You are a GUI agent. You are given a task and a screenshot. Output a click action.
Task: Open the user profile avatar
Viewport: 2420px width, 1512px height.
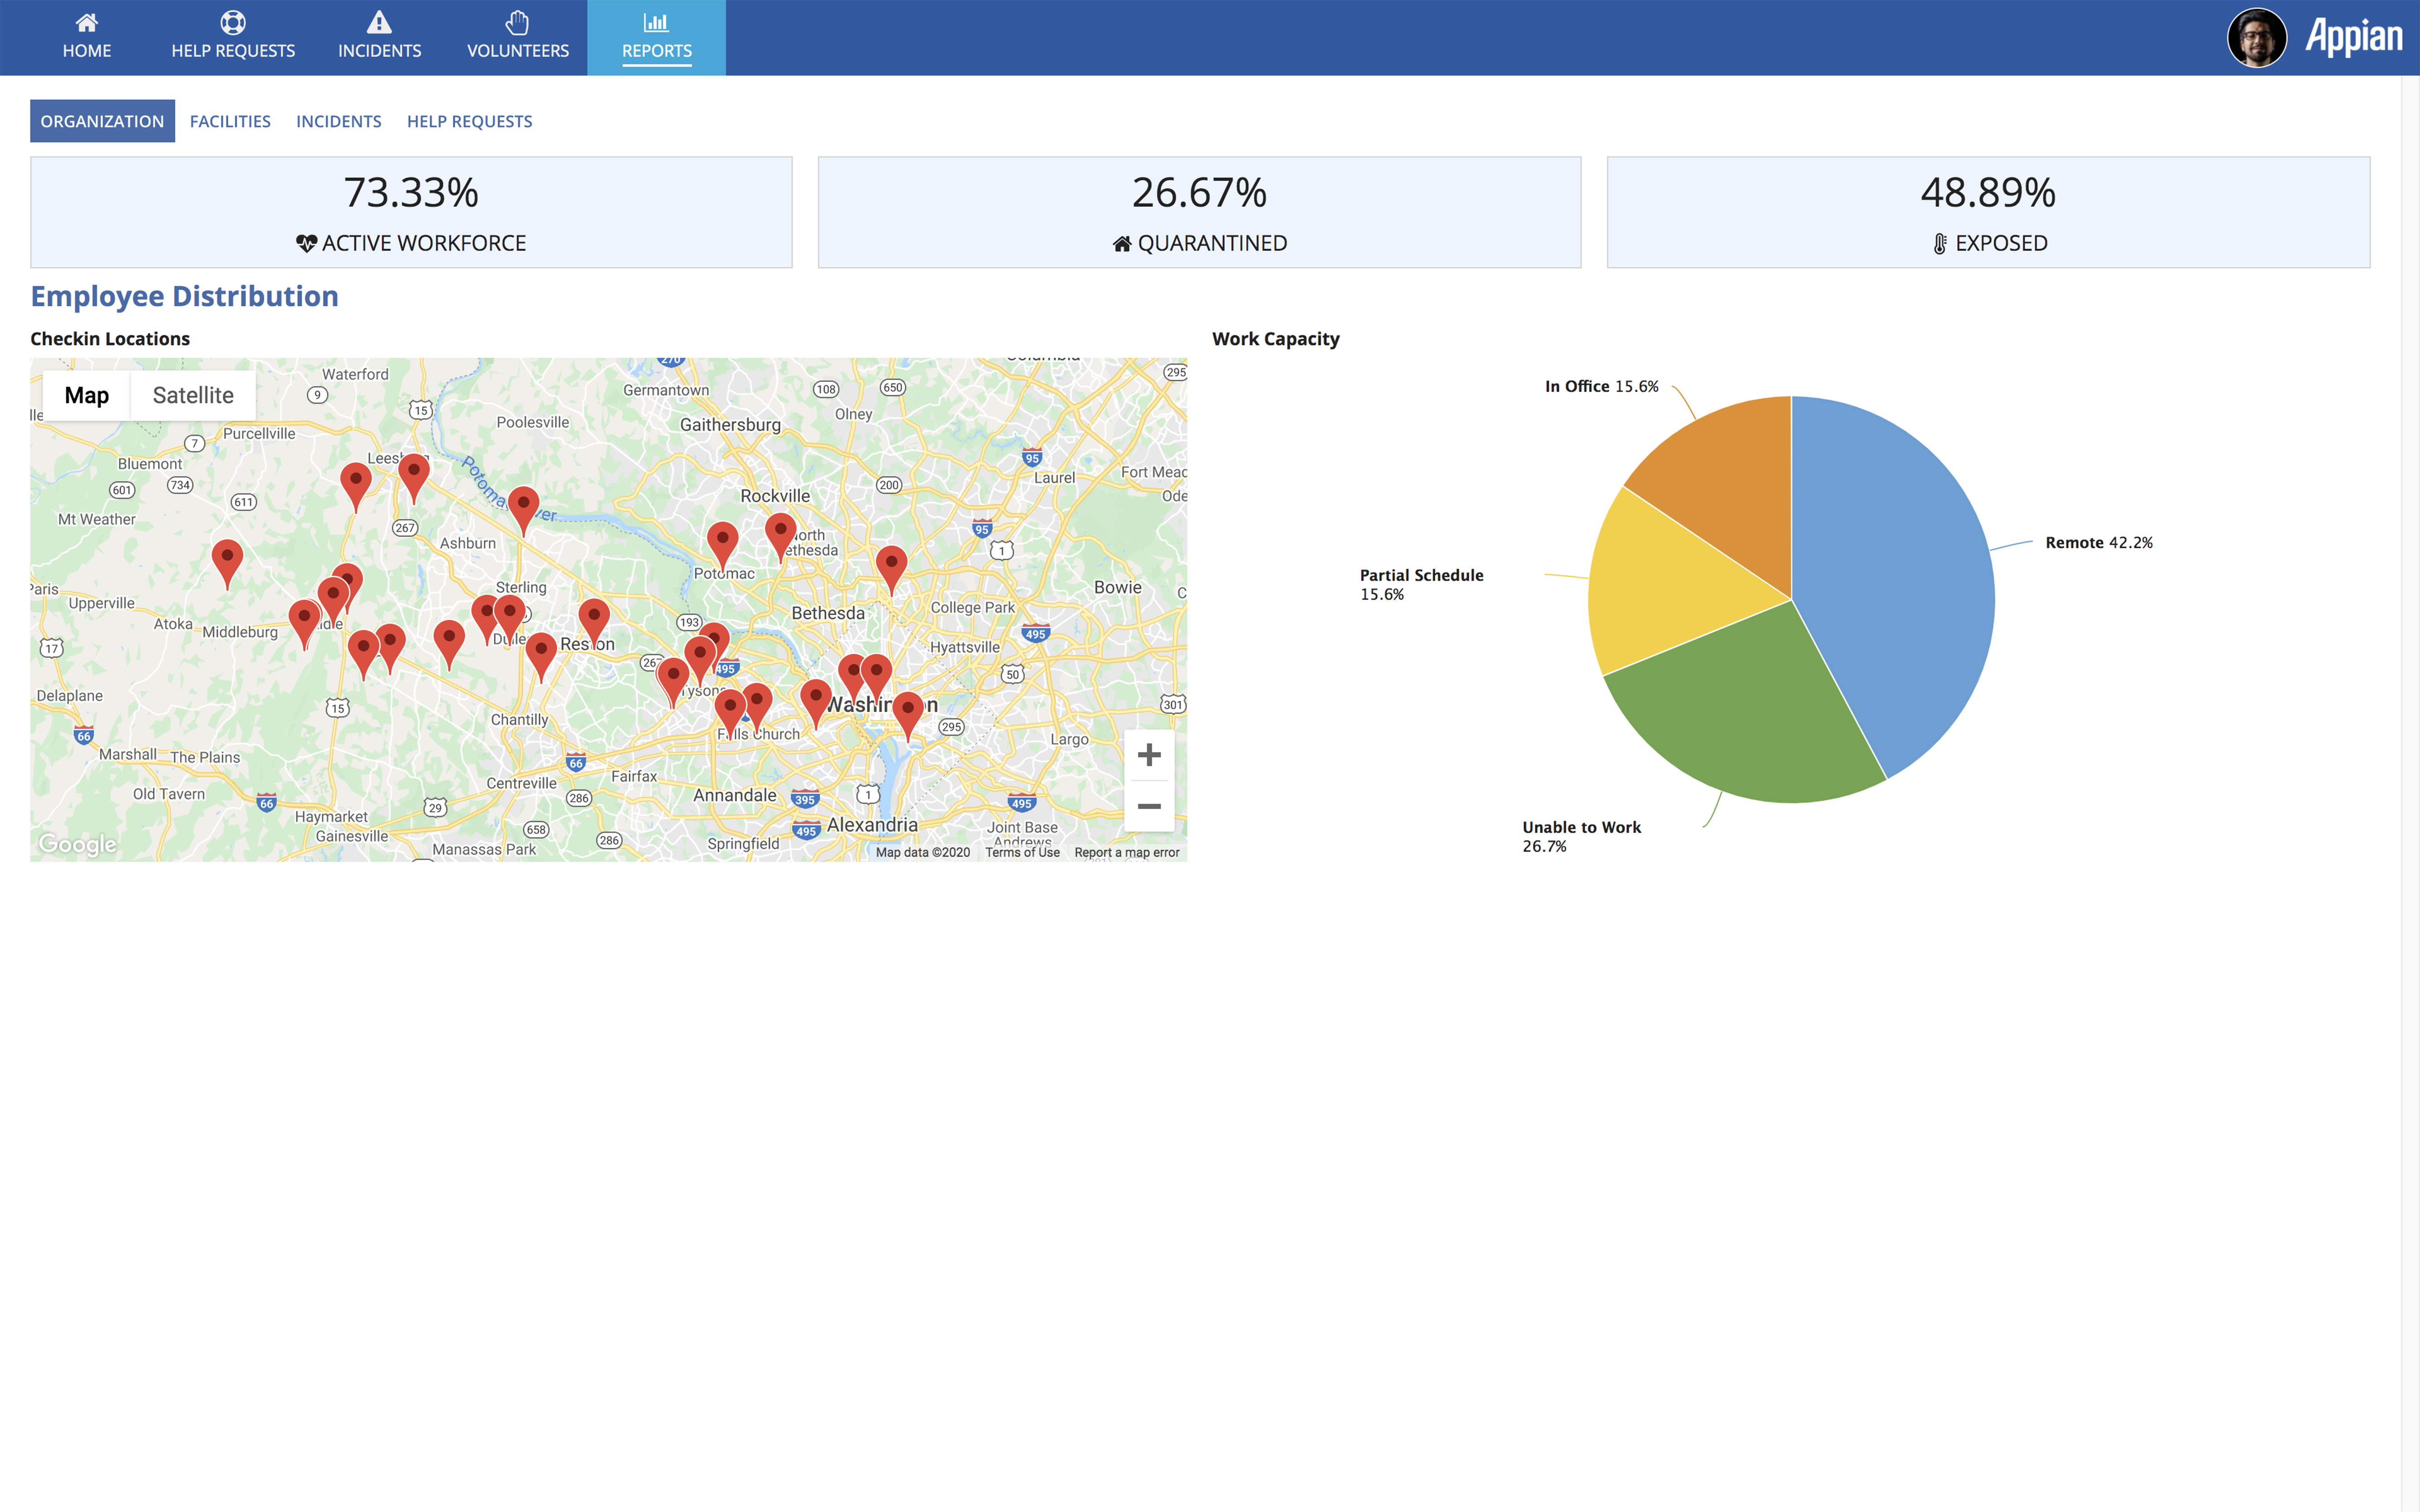coord(2256,38)
